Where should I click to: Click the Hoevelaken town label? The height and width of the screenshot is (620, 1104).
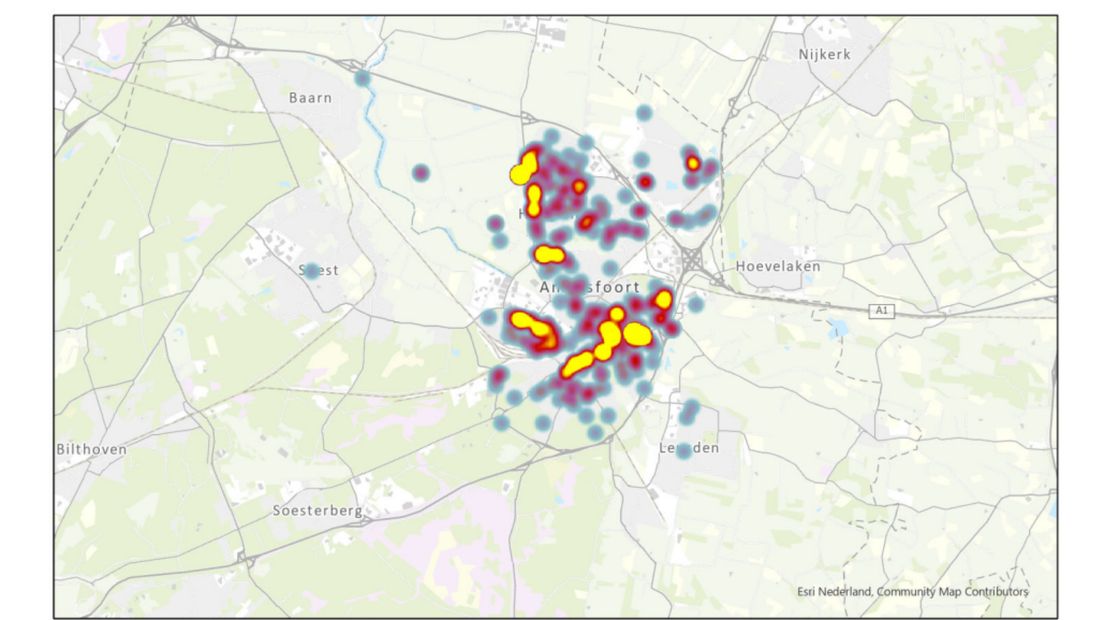(777, 266)
